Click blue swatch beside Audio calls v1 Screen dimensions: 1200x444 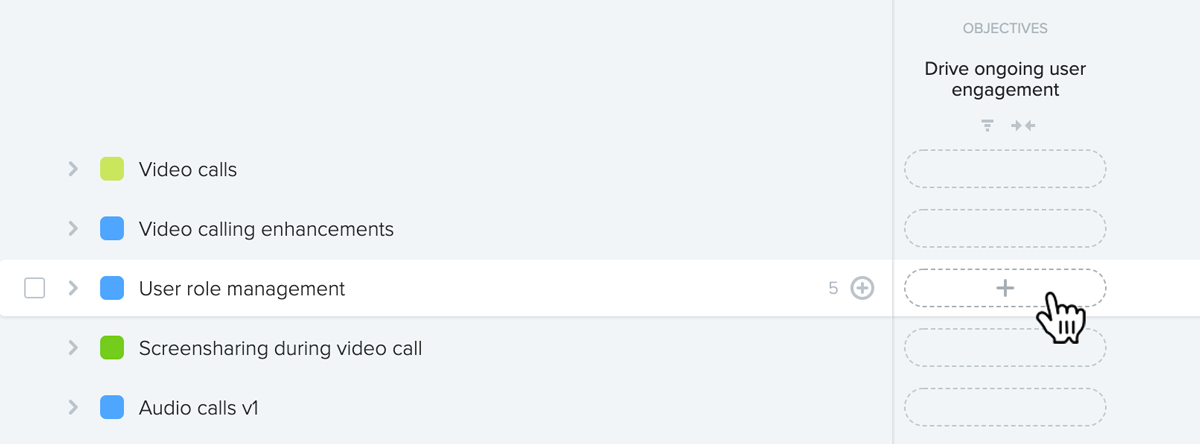(112, 408)
